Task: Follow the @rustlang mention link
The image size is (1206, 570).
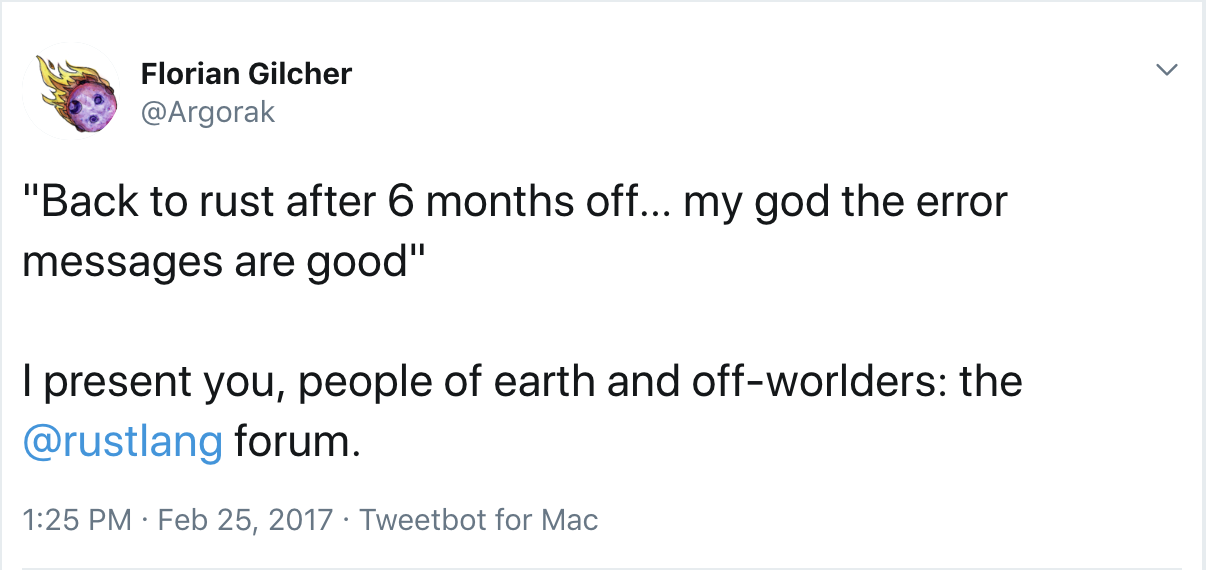Action: pyautogui.click(x=123, y=441)
